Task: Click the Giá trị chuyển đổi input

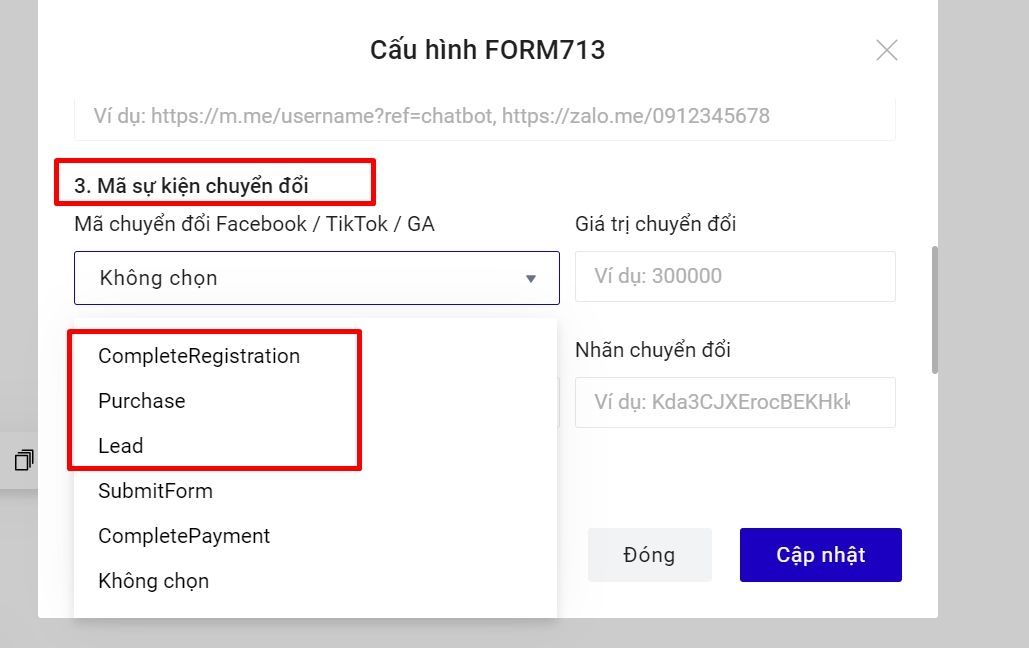Action: (734, 276)
